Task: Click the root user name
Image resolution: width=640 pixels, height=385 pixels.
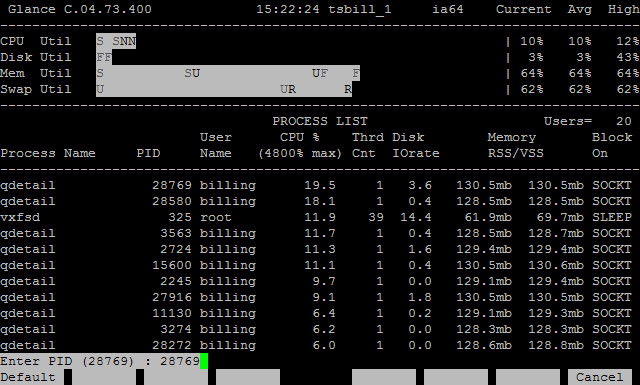Action: tap(216, 217)
